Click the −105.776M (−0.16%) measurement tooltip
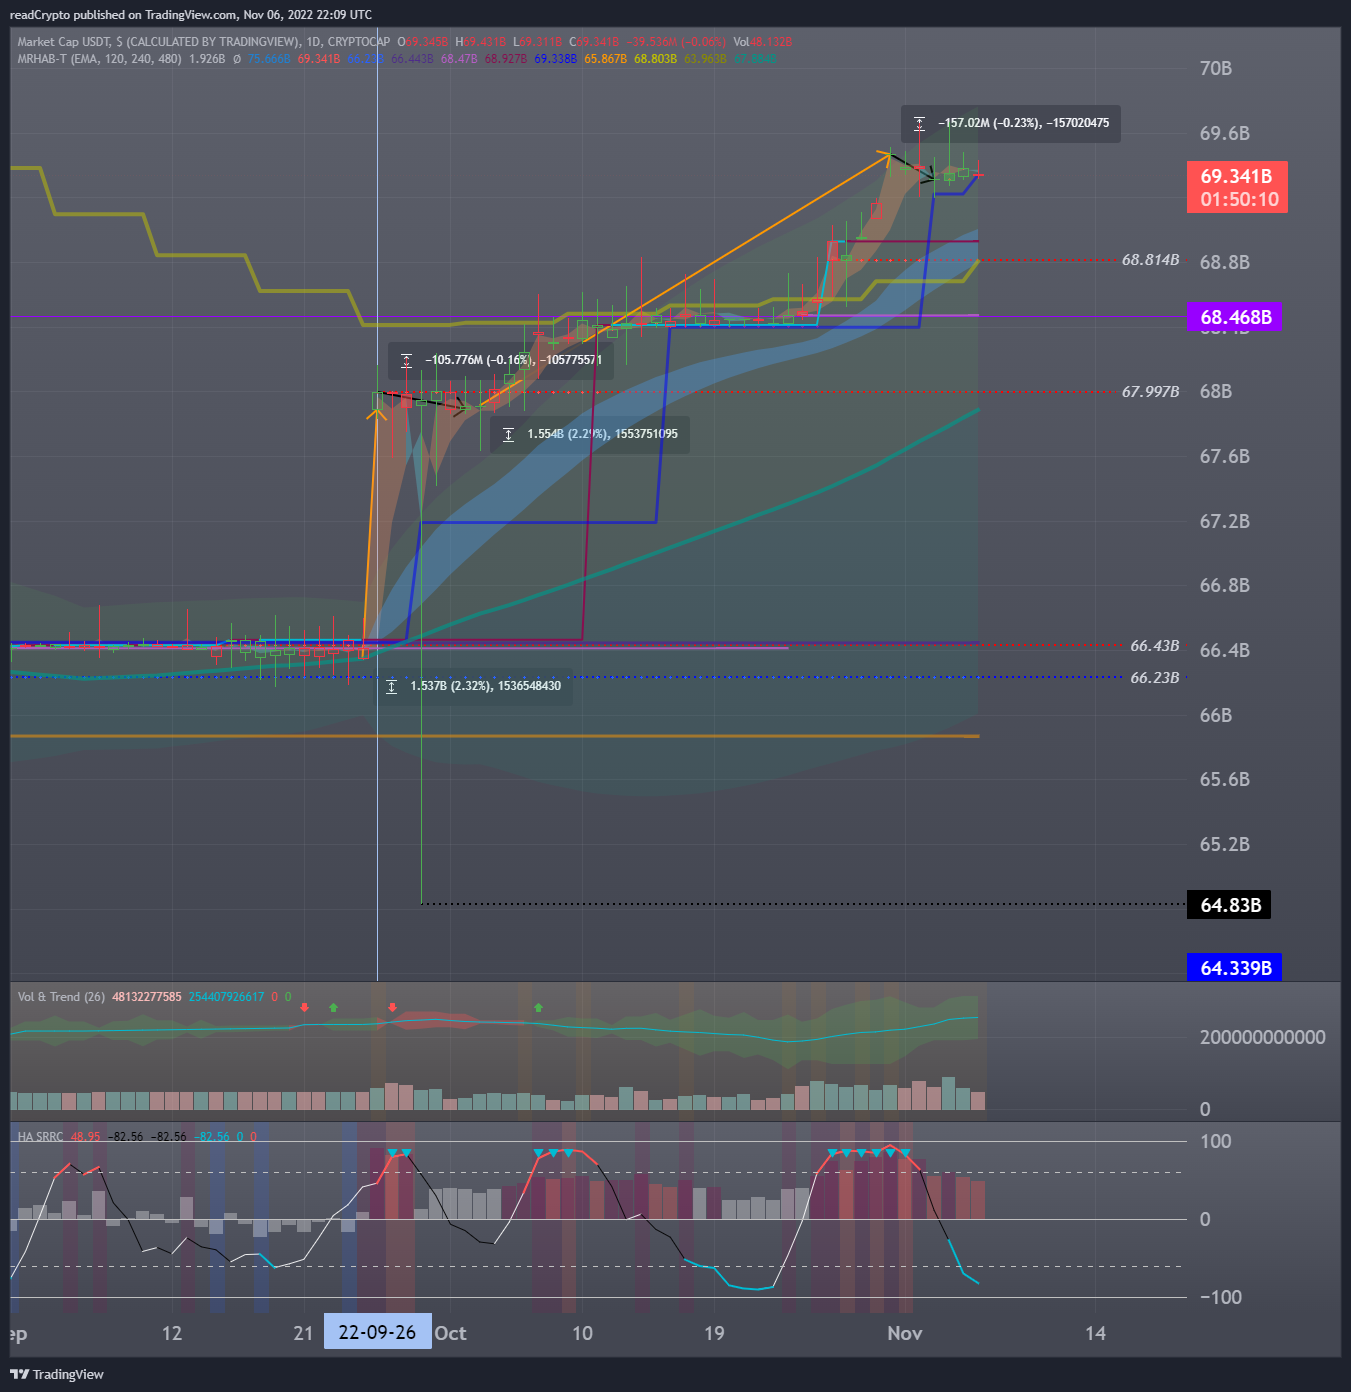 click(x=501, y=360)
